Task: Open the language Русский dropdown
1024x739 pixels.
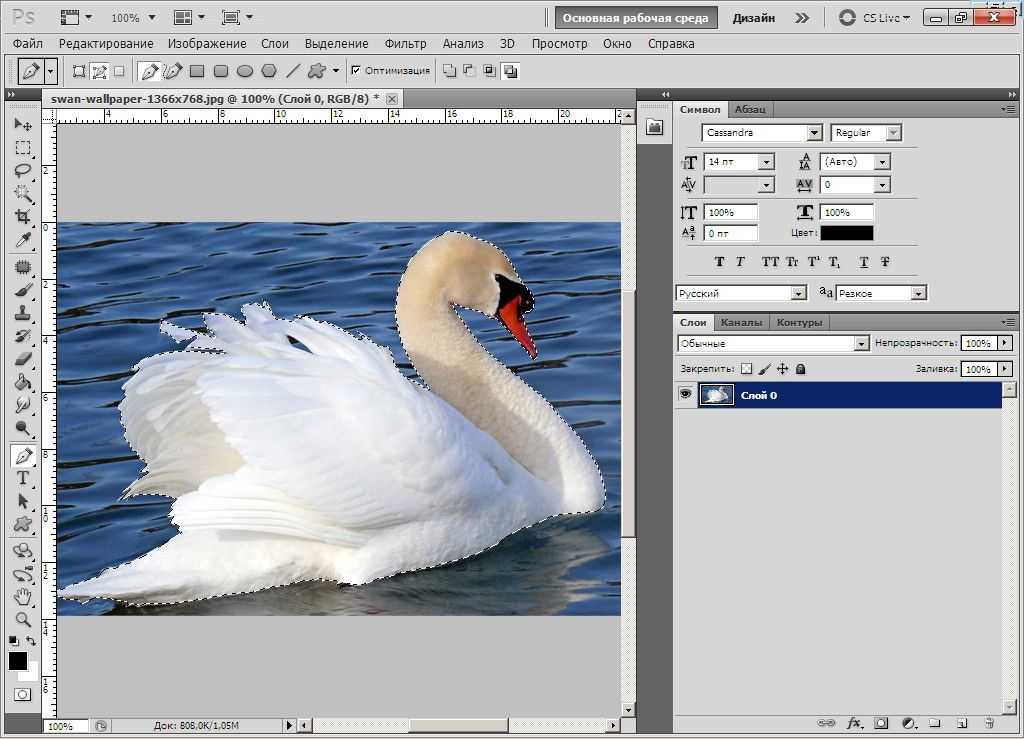Action: coord(799,294)
